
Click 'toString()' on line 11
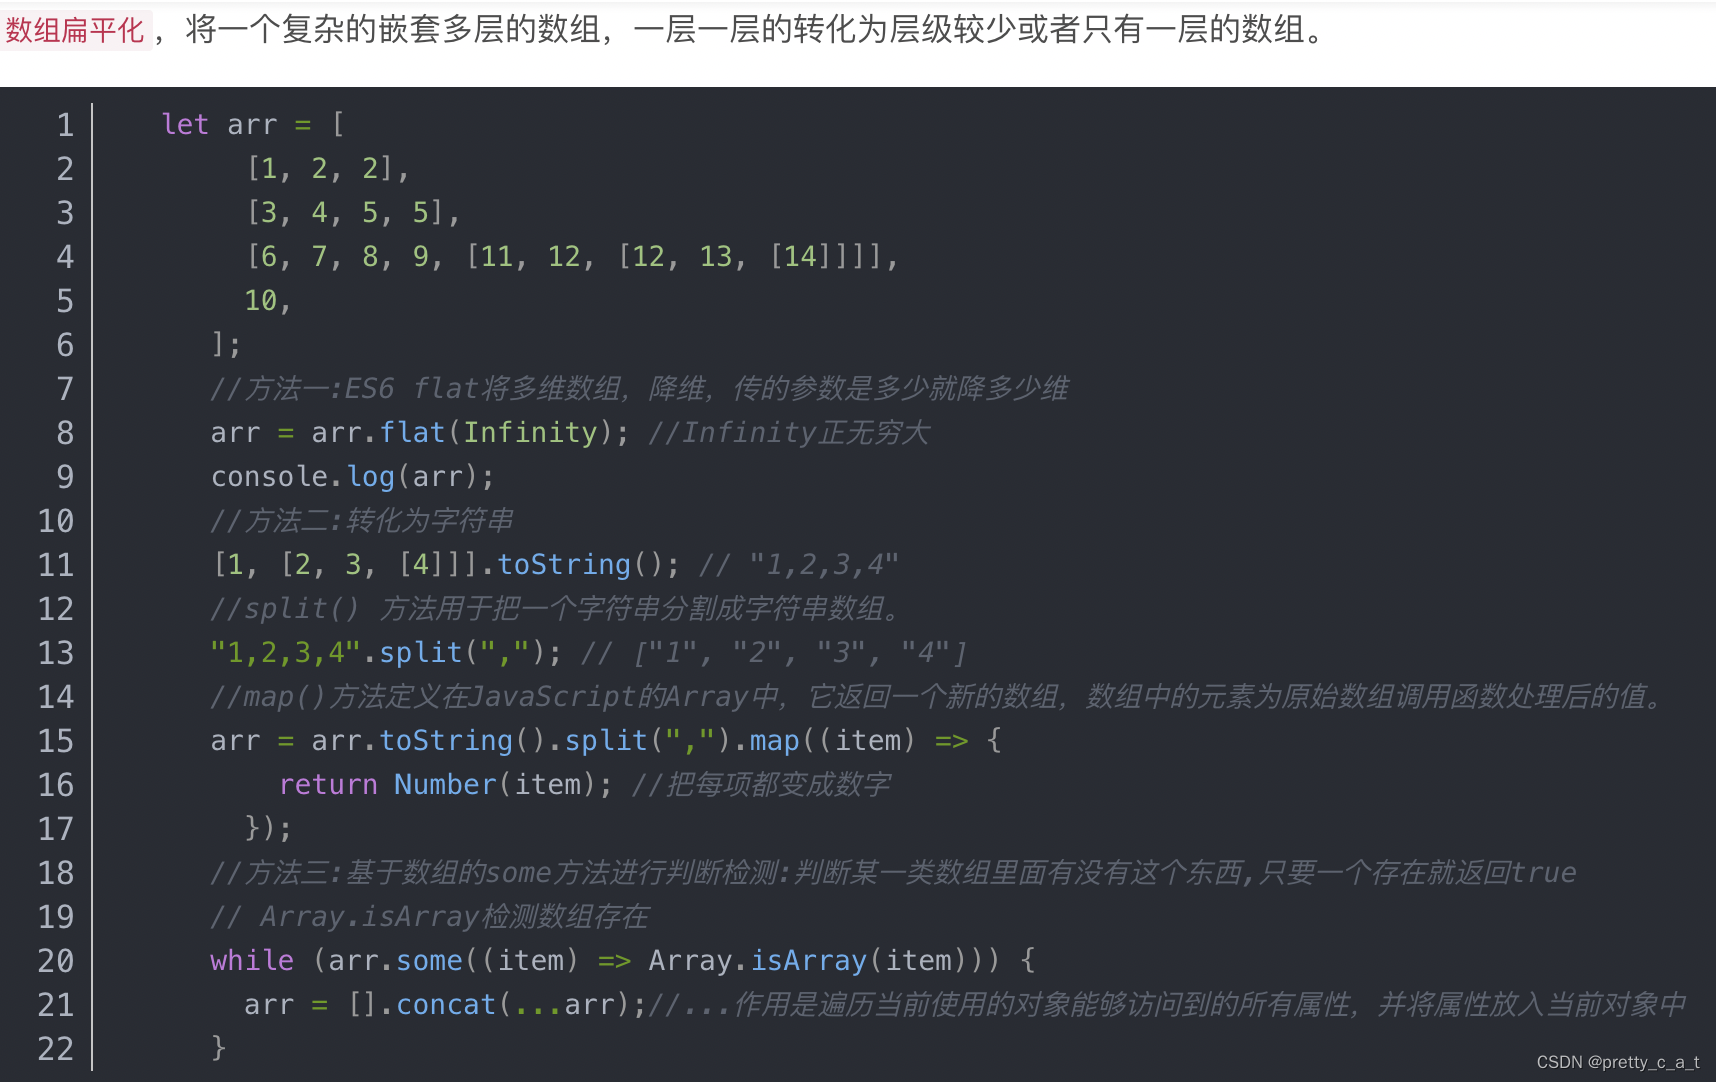click(x=580, y=565)
